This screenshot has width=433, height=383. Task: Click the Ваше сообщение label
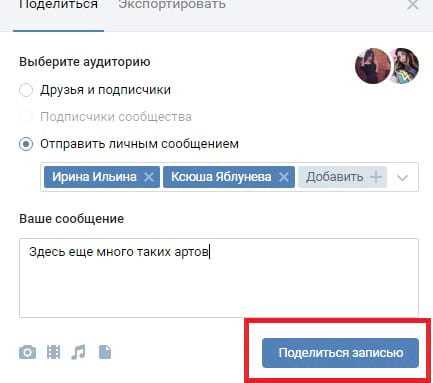[x=72, y=219]
